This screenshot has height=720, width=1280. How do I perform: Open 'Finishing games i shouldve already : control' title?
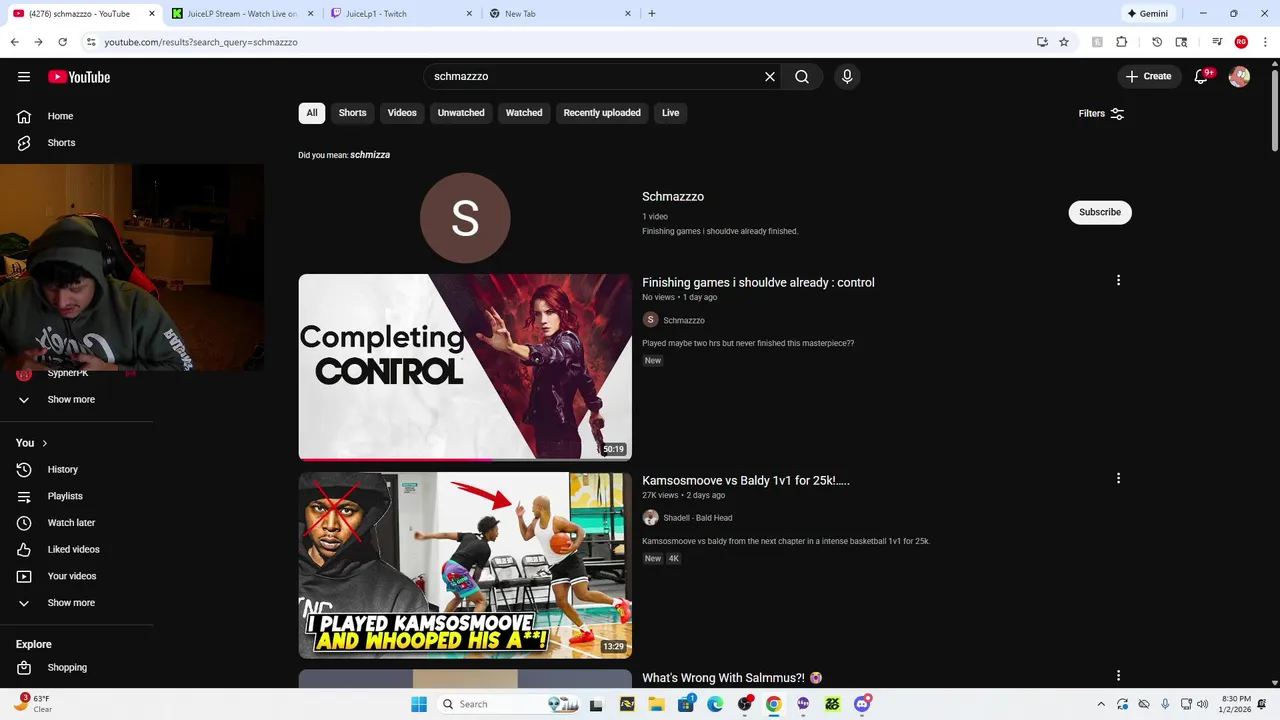(758, 283)
